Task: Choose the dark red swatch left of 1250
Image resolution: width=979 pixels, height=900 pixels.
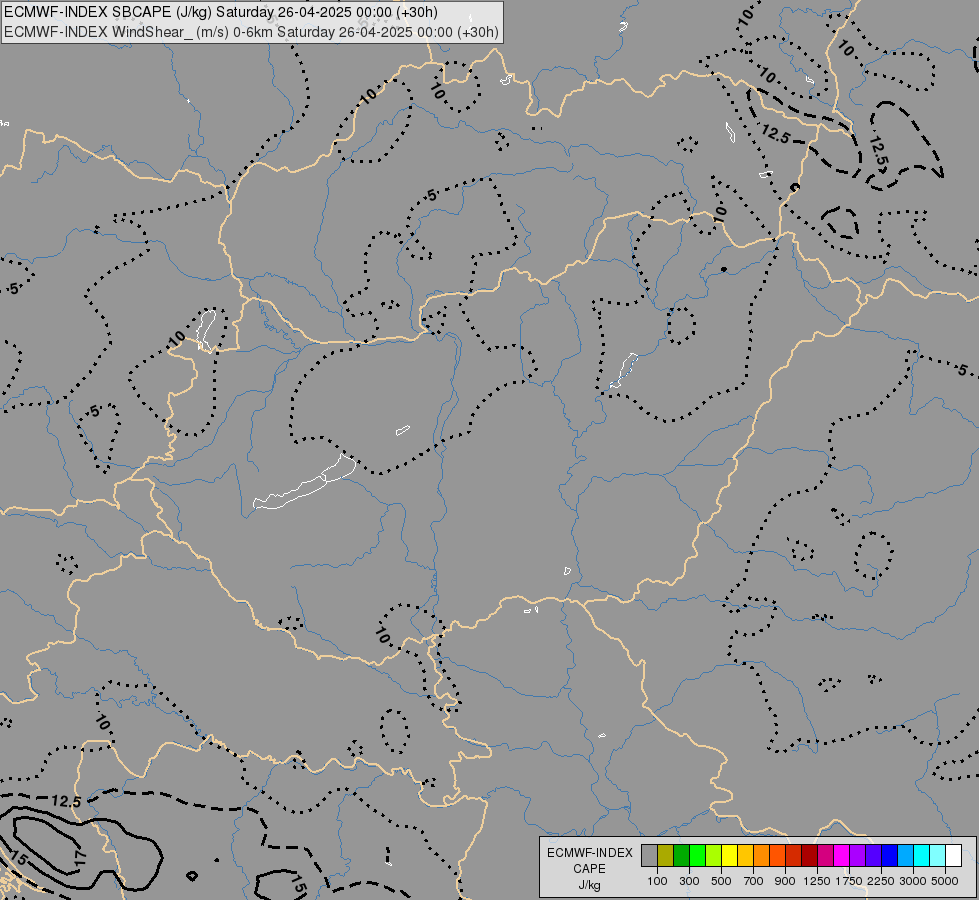Action: click(810, 855)
